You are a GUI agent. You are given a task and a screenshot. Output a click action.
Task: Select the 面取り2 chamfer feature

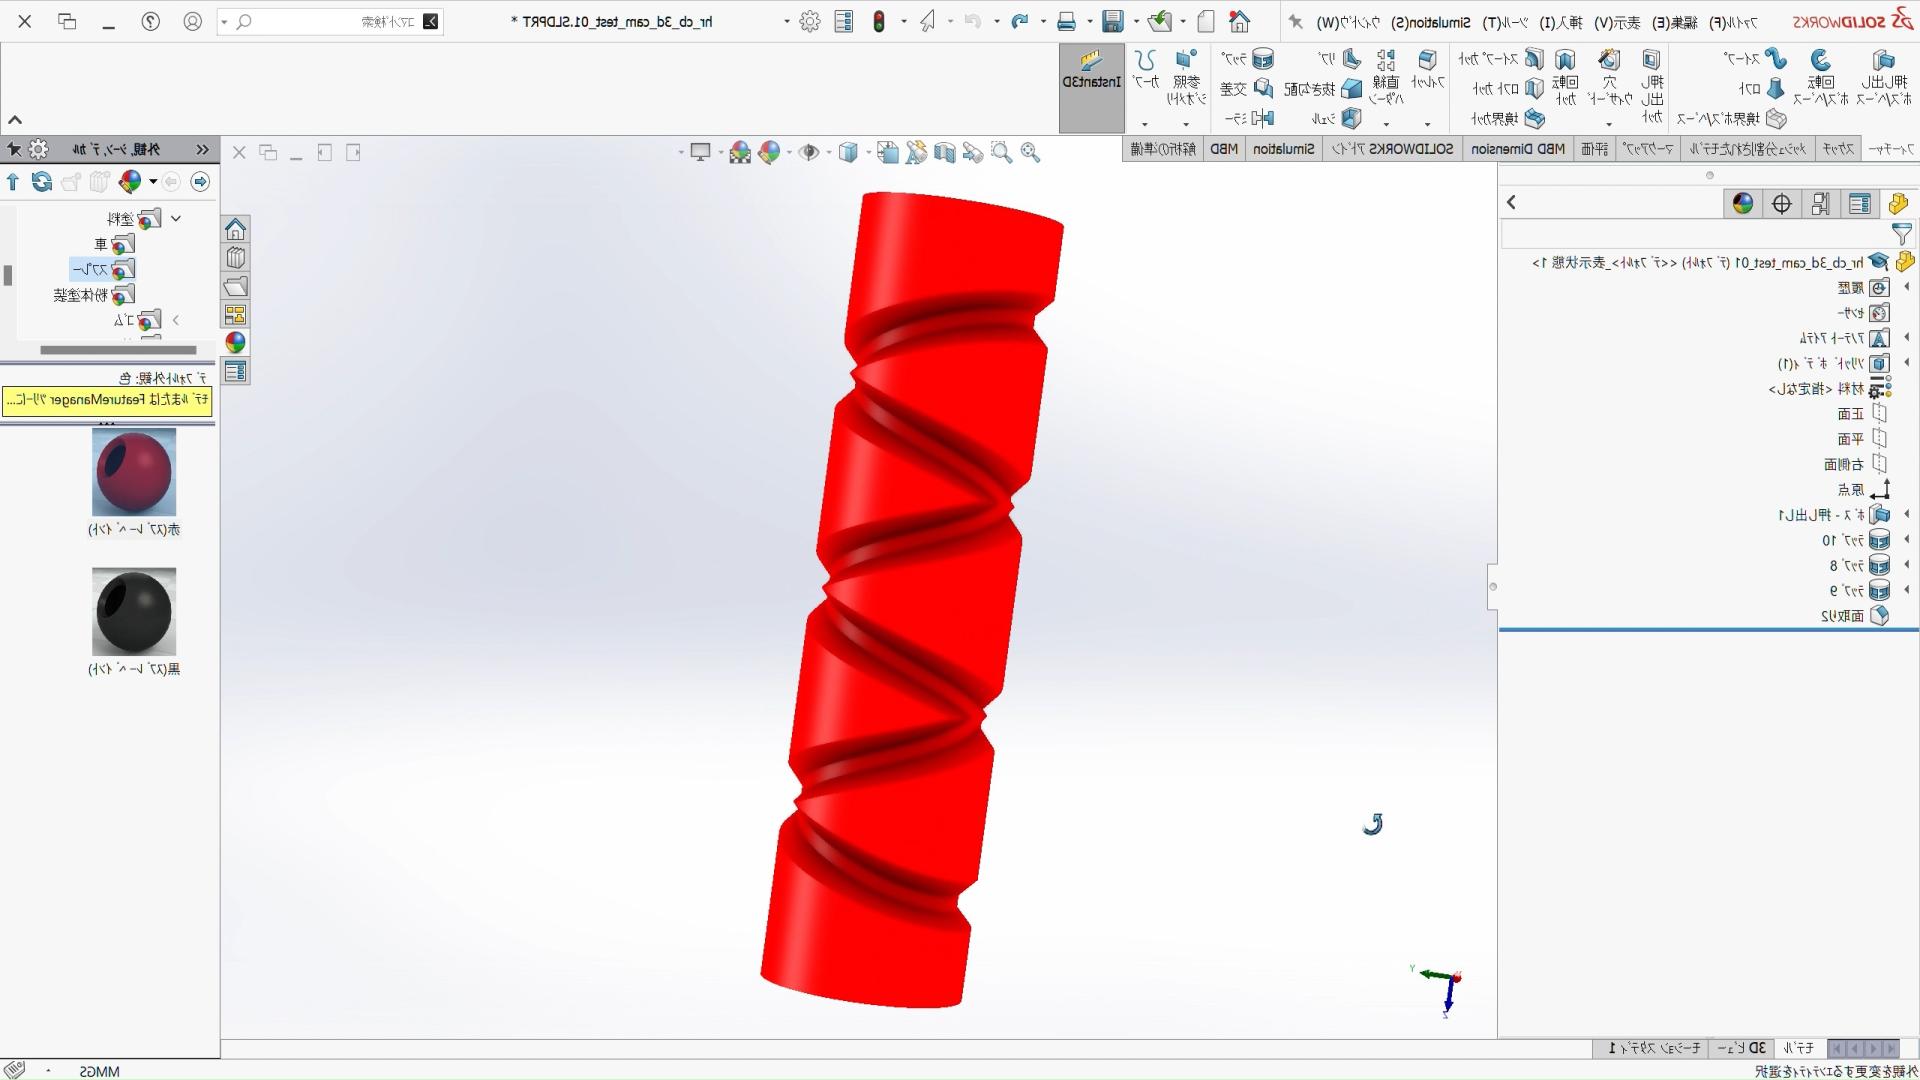[1855, 616]
